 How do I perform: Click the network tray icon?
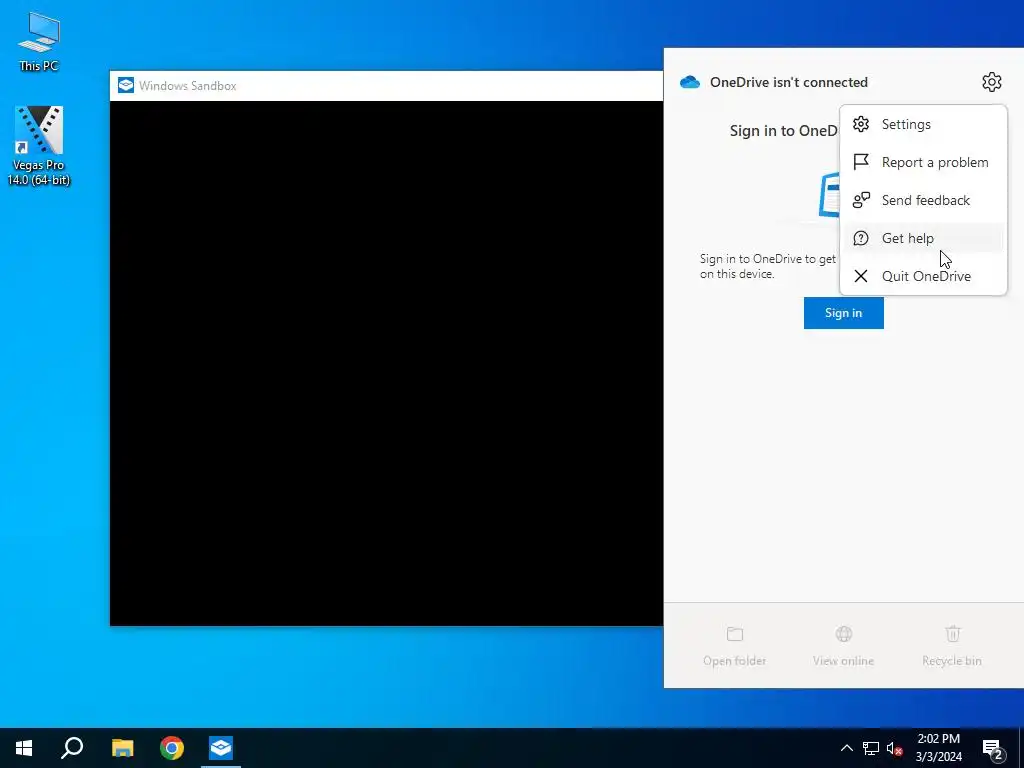coord(871,748)
